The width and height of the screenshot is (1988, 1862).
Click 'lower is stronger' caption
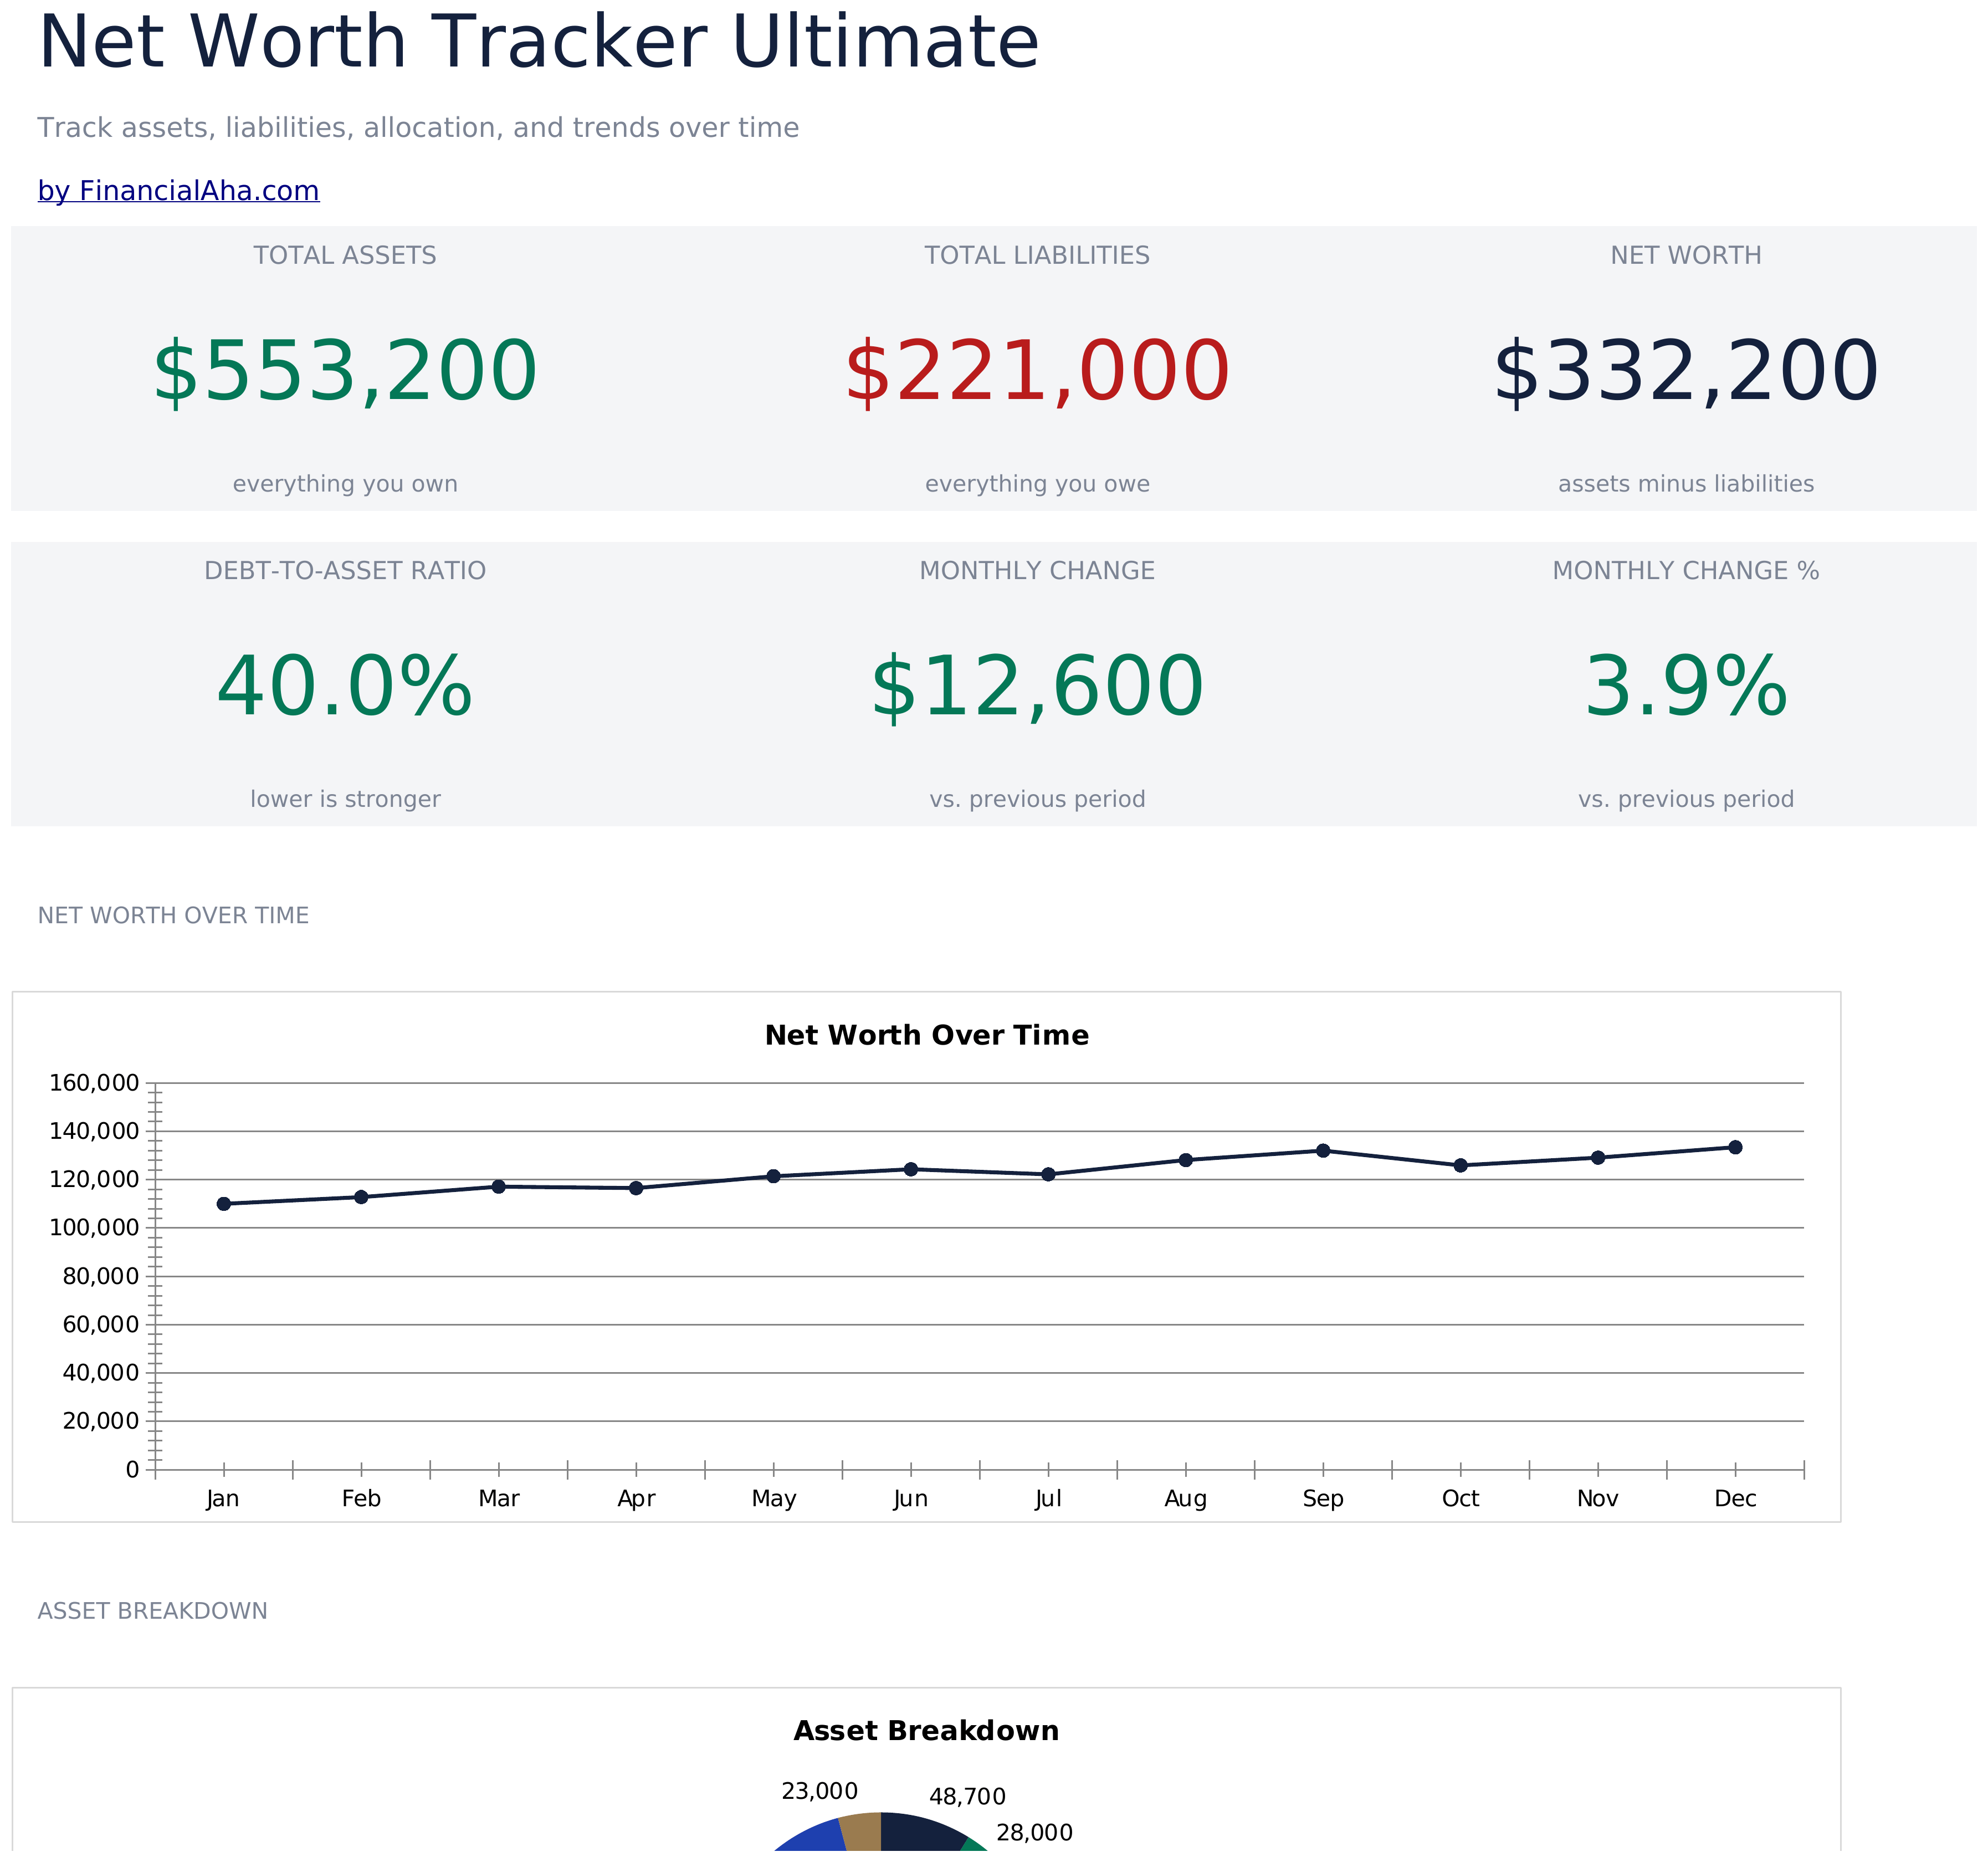click(345, 800)
